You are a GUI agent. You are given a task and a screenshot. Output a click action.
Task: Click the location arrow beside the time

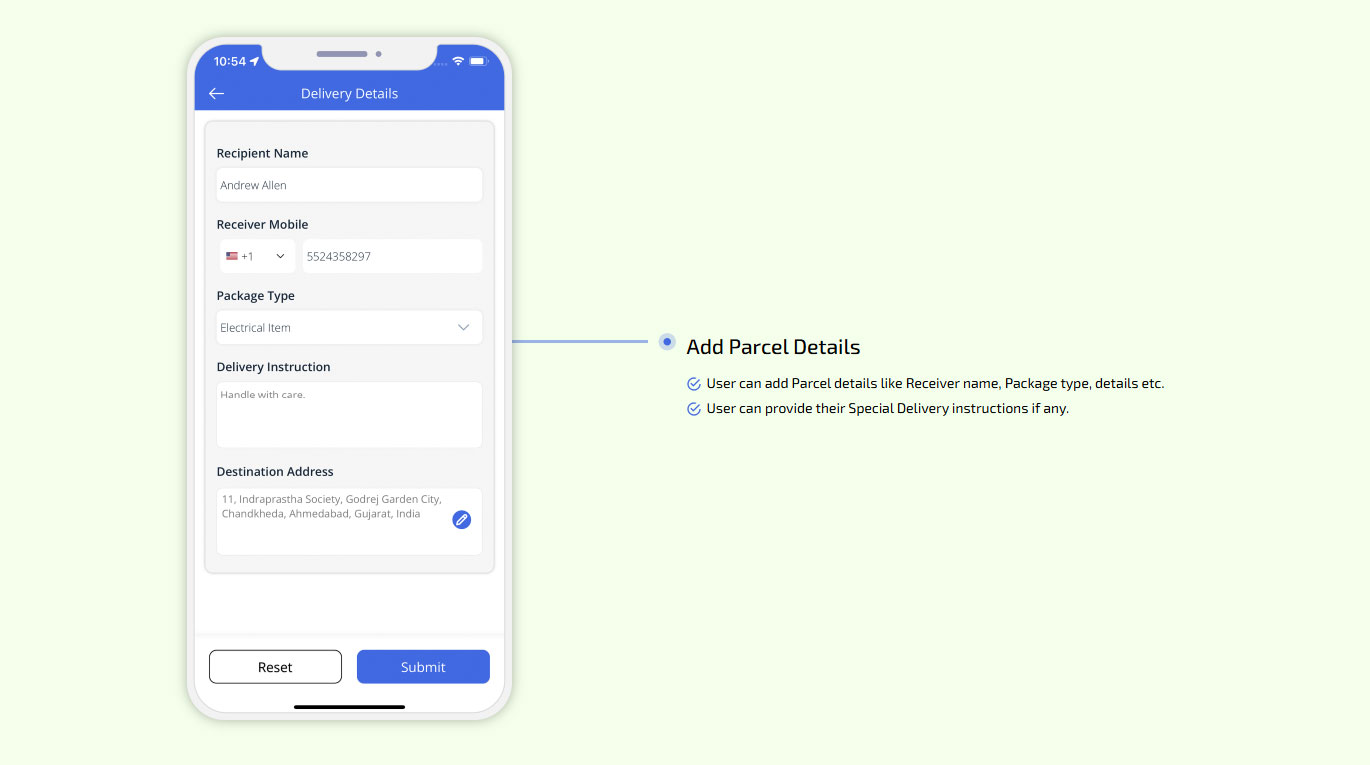click(x=255, y=61)
